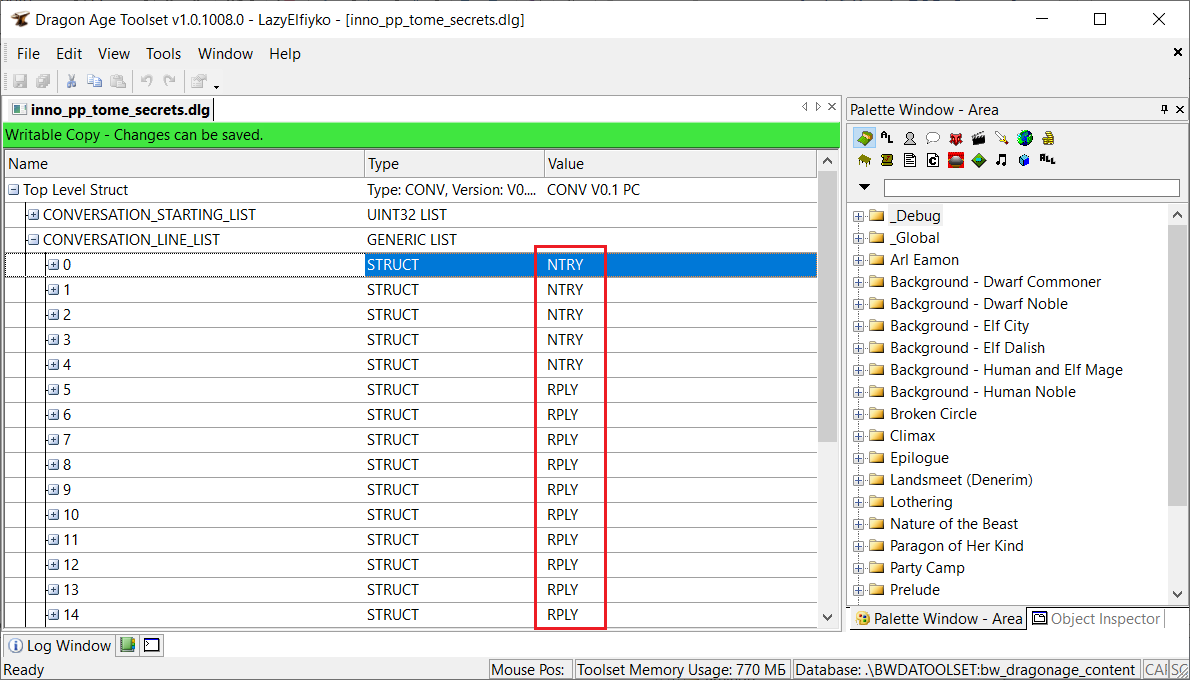Click the Properties toolbar icon

[199, 80]
